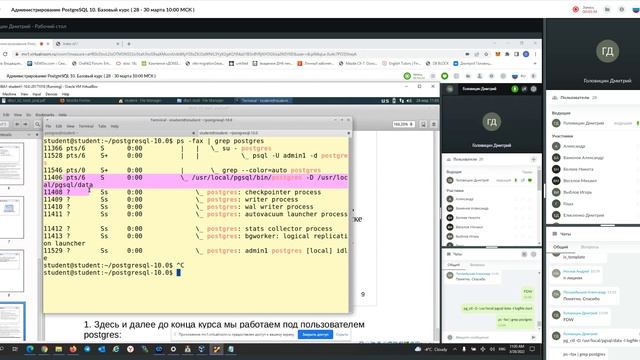Click the MetaMask fox extension icon
Screen dimensions: 640x360
pyautogui.click(x=498, y=54)
